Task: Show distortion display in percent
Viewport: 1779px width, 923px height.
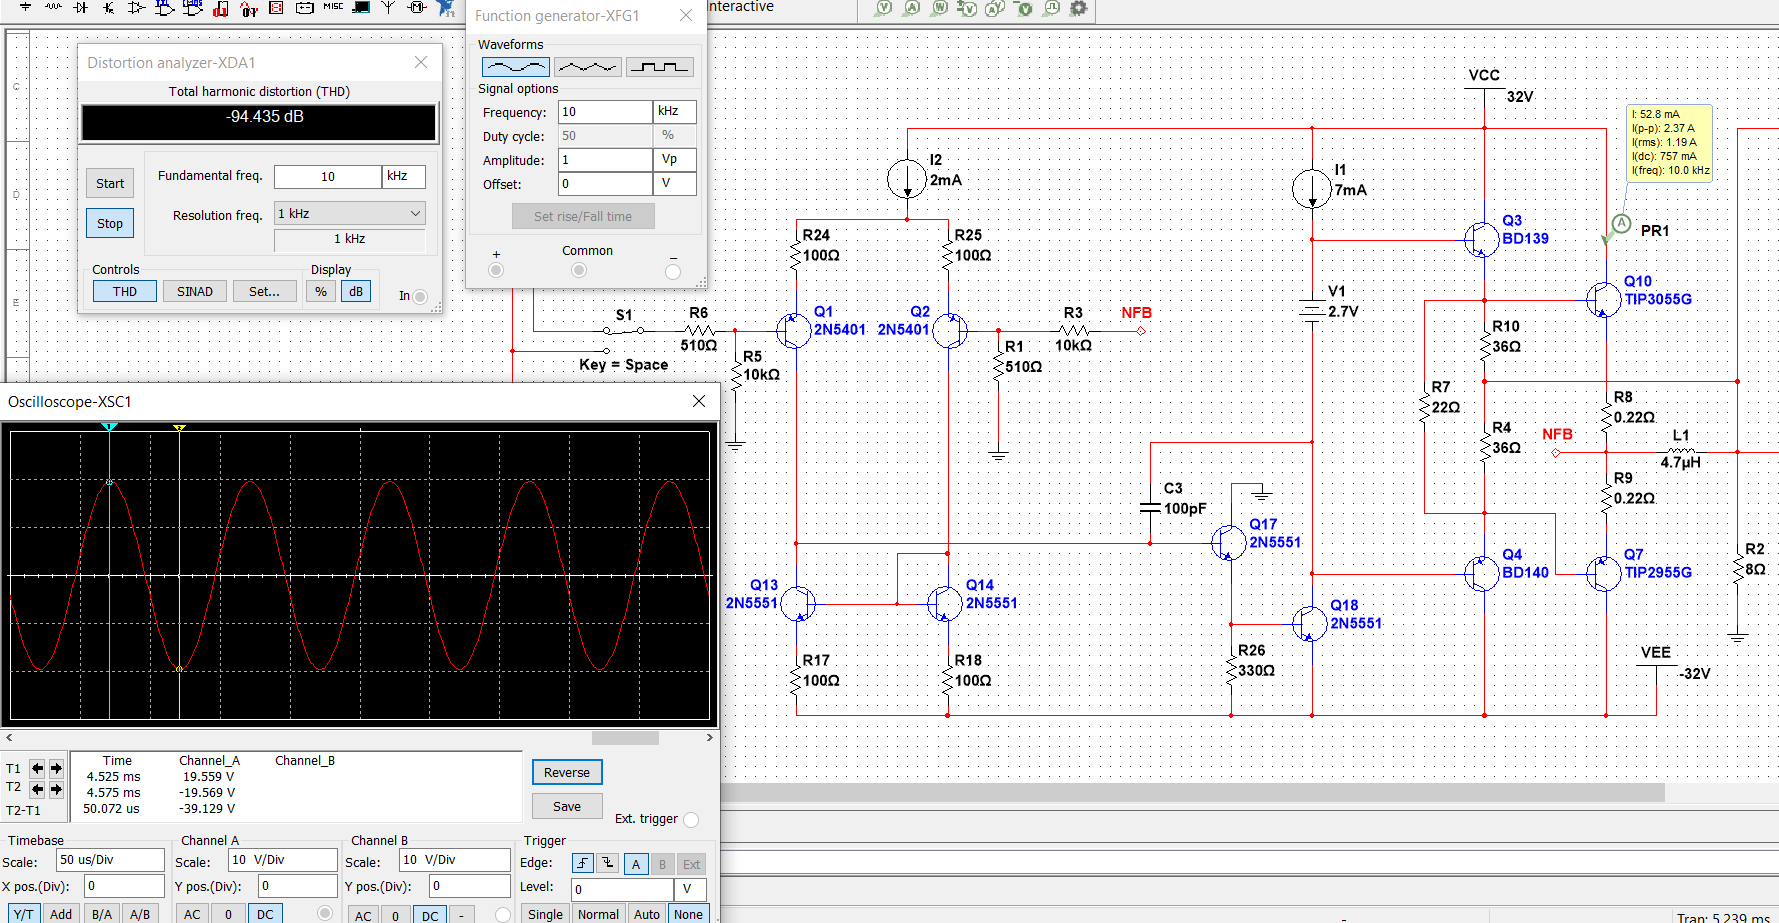Action: point(321,291)
